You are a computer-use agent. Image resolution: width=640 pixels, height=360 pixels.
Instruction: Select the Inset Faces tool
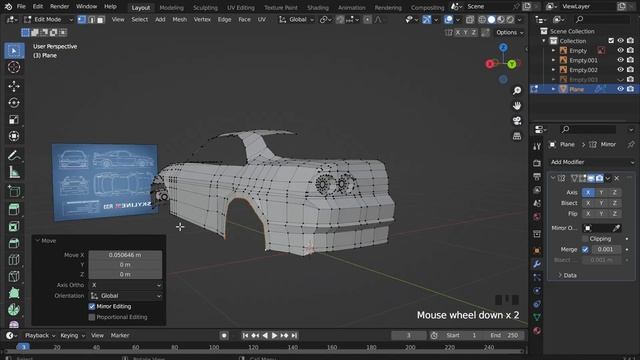point(14,227)
